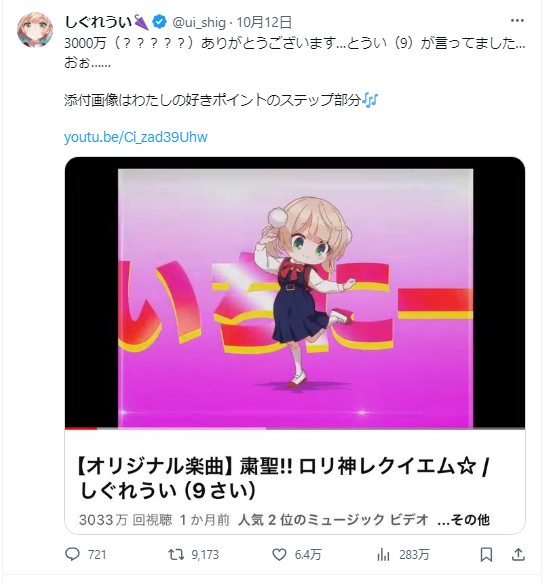Click the video progress bar
This screenshot has width=557, height=583.
[295, 428]
